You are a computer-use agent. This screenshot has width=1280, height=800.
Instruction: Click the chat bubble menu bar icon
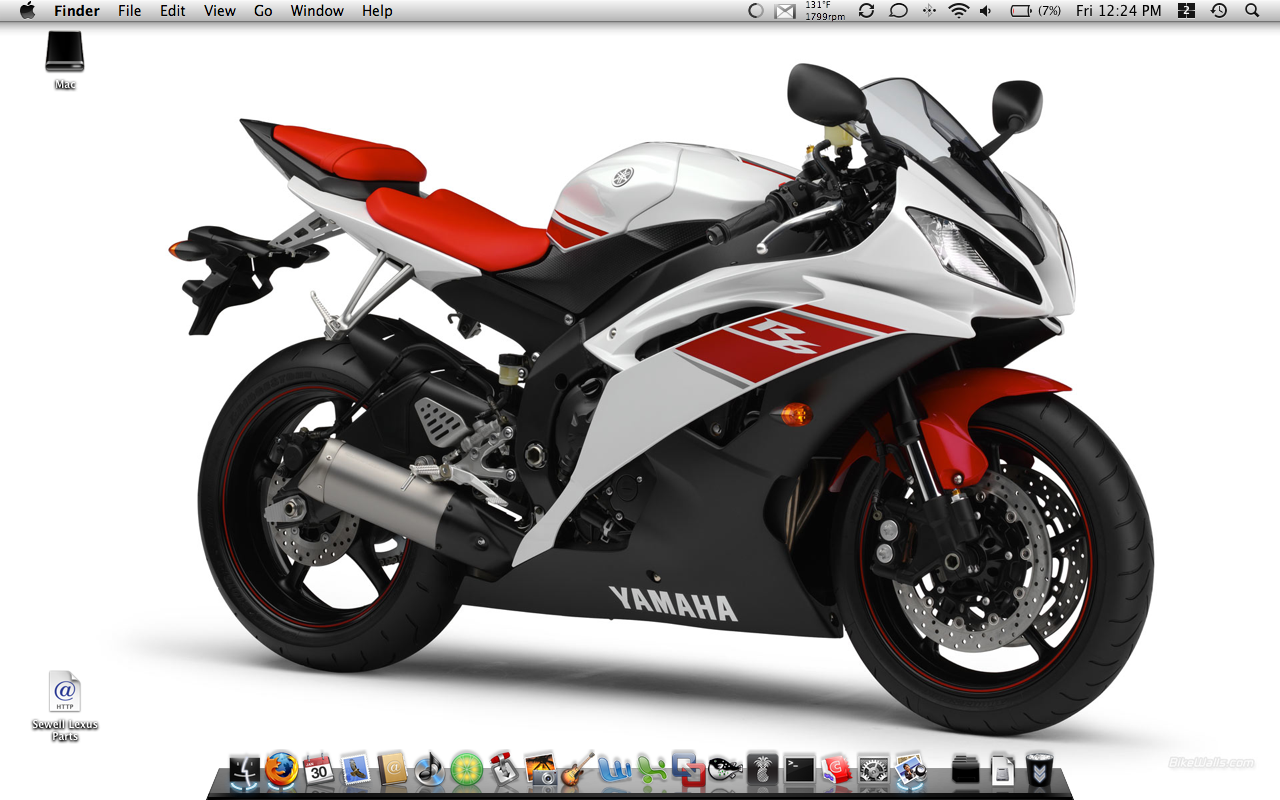coord(899,11)
